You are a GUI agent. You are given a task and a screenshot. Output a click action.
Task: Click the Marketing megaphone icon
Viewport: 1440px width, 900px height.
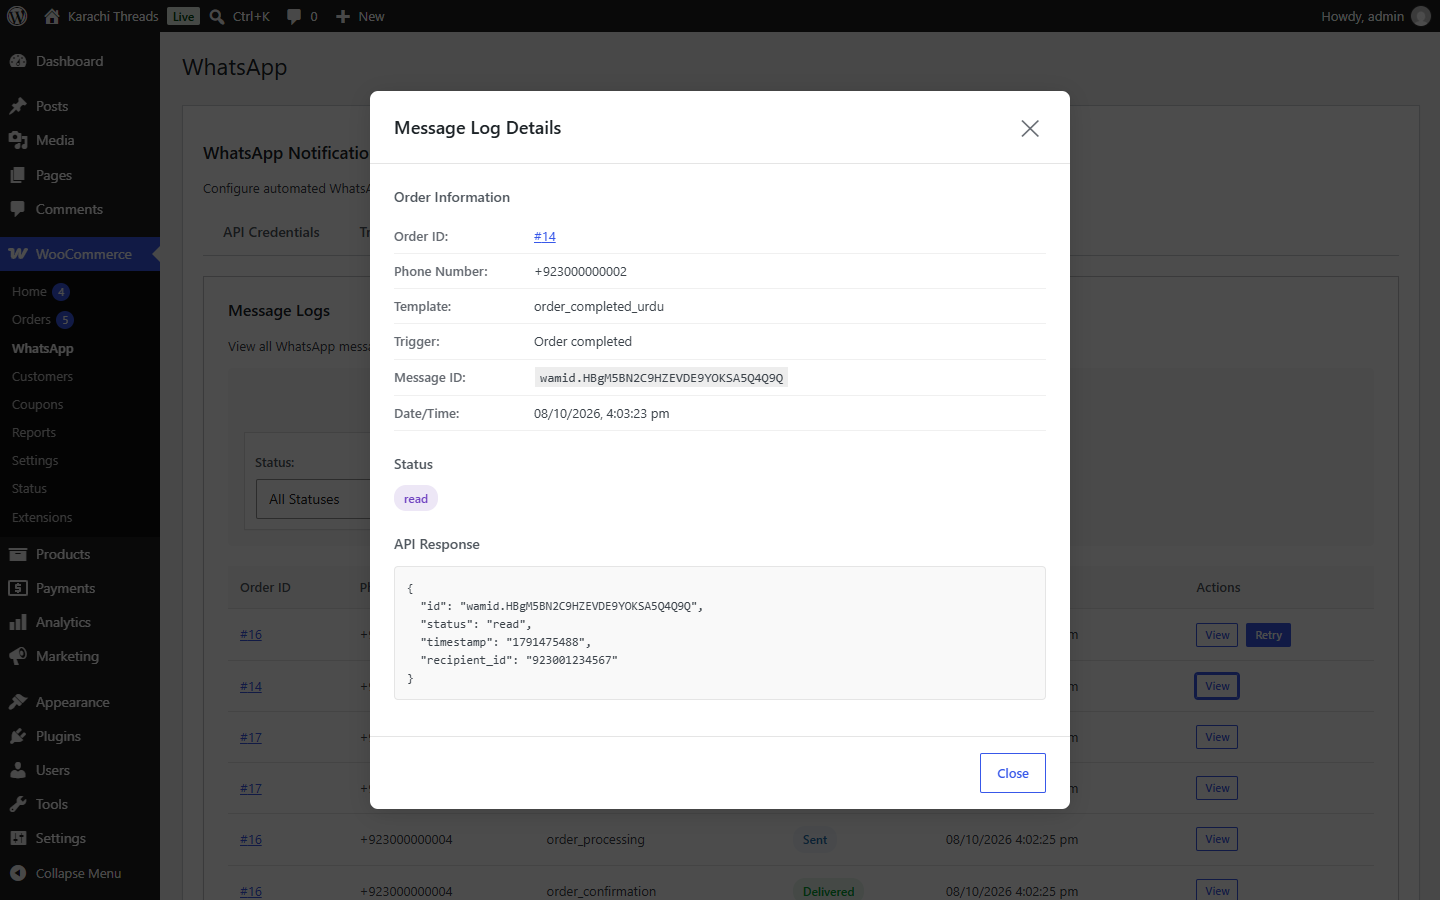point(18,656)
